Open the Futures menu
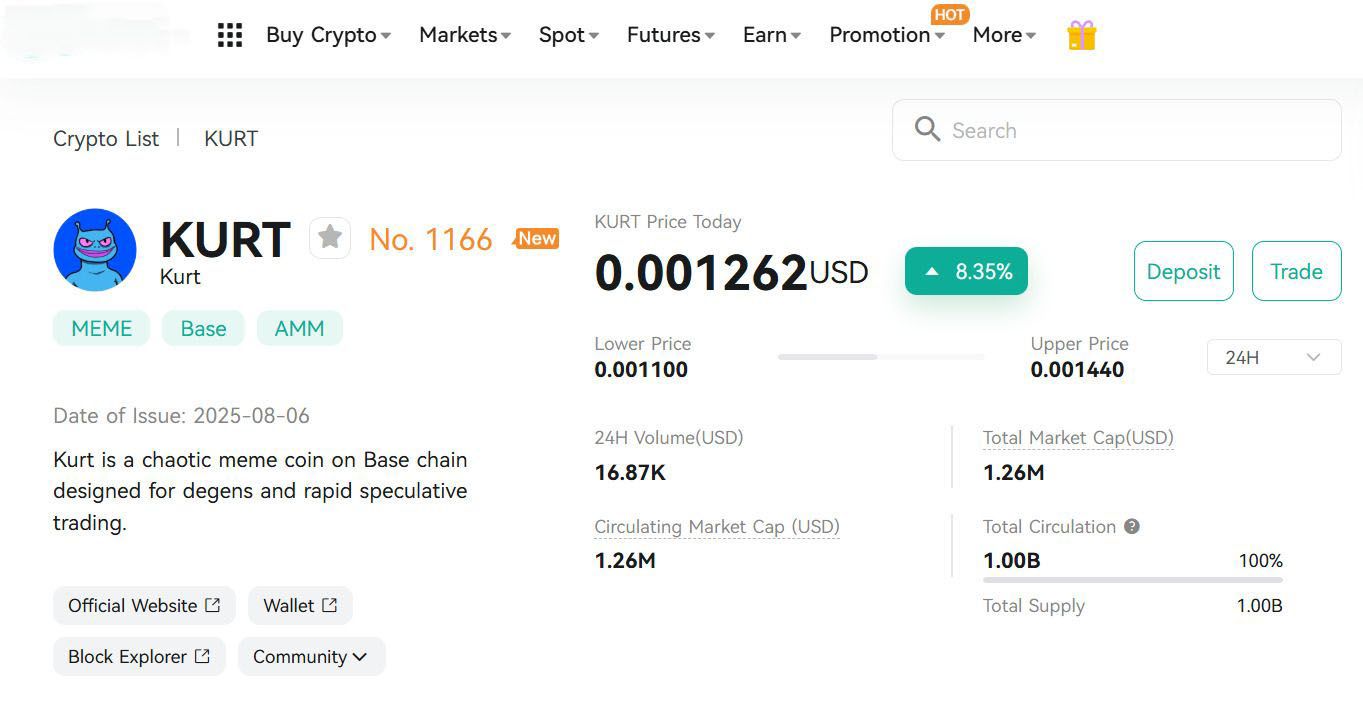The width and height of the screenshot is (1363, 715). tap(670, 35)
